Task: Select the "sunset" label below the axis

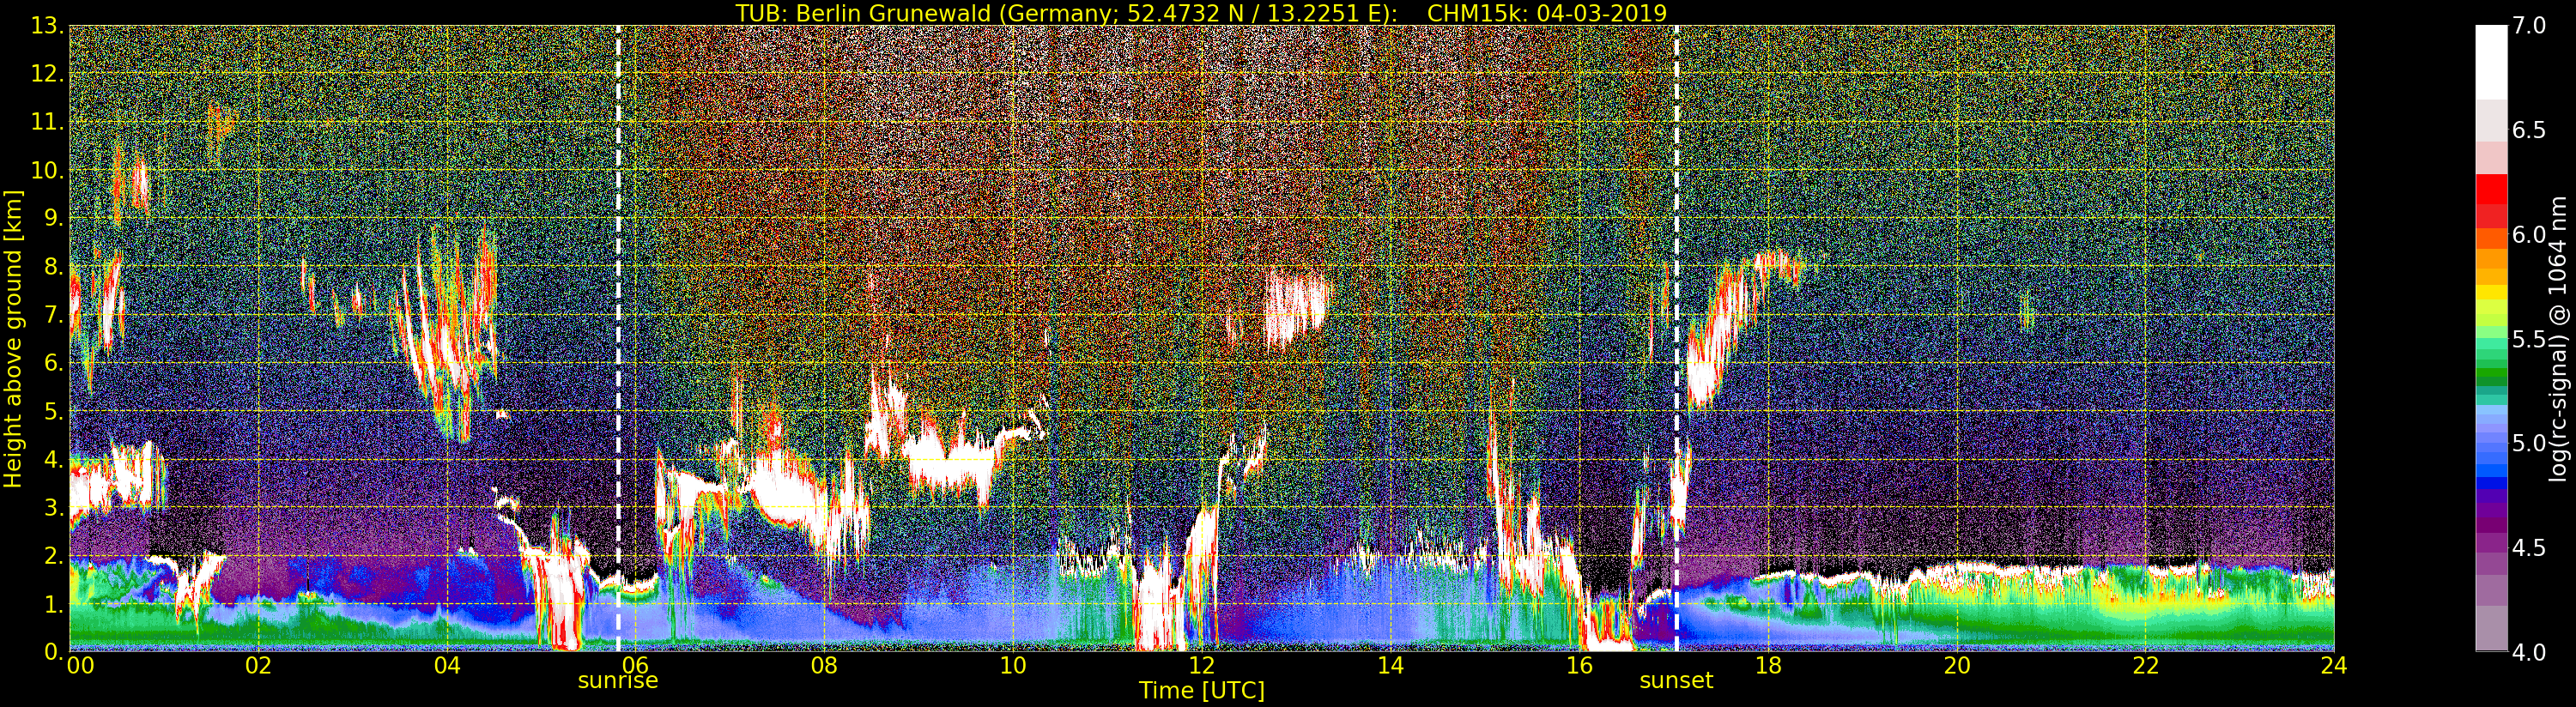Action: point(1675,681)
